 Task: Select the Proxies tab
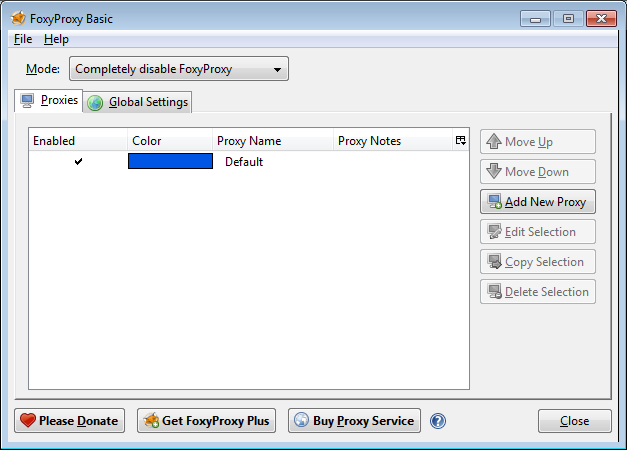(48, 101)
